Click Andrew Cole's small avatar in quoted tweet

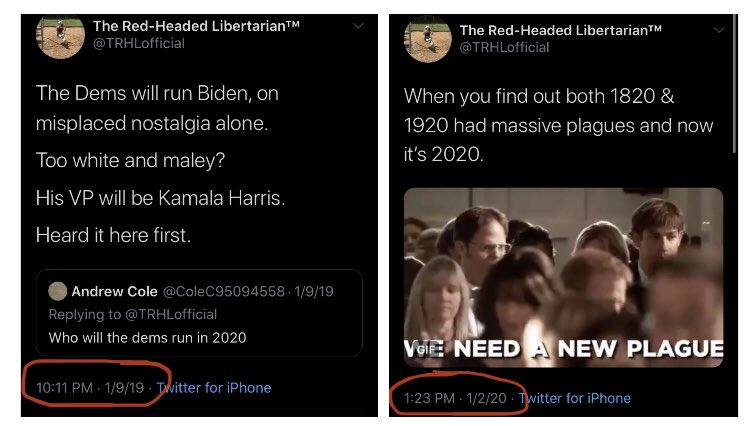coord(57,291)
